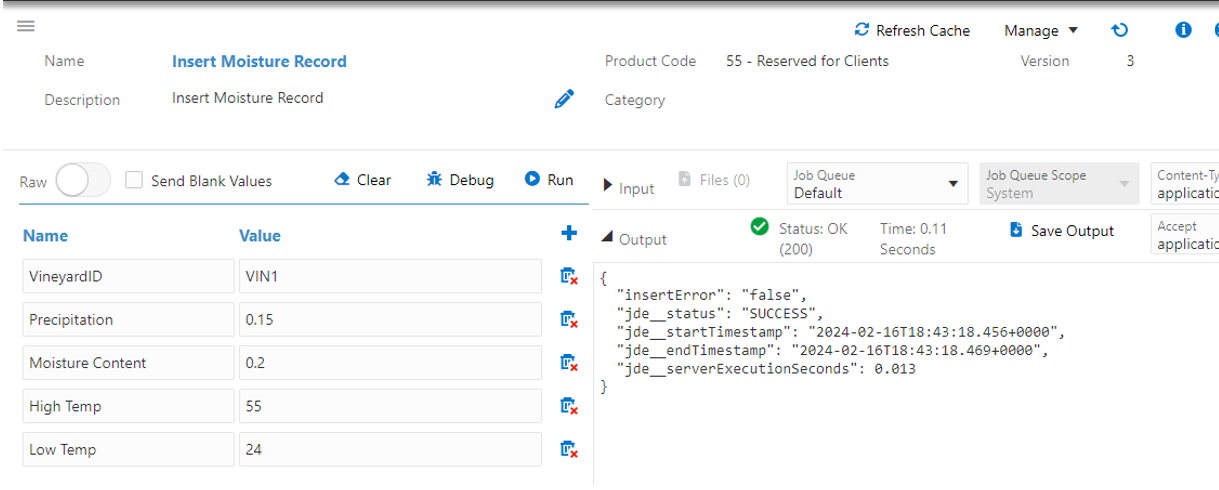Toggle the Raw switch
1219x490 pixels.
(x=83, y=181)
